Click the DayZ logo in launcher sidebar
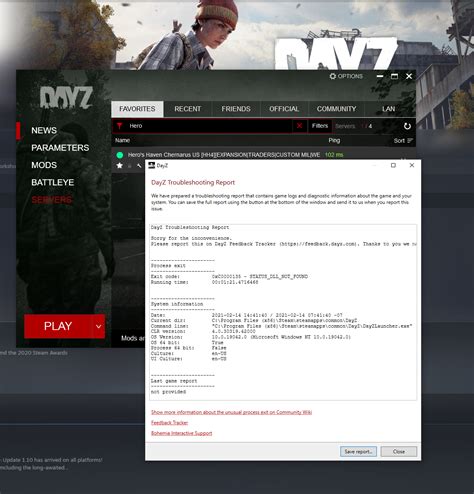 tap(66, 98)
